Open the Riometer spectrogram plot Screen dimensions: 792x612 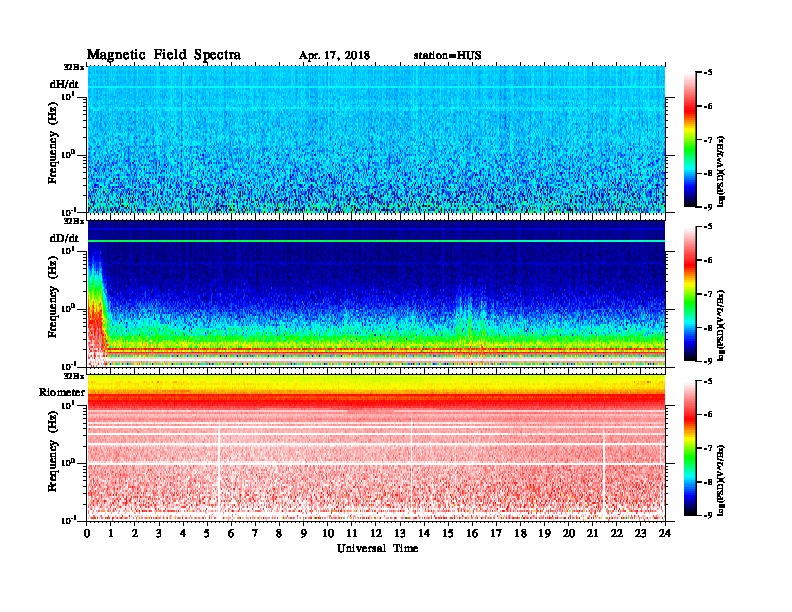(x=376, y=448)
